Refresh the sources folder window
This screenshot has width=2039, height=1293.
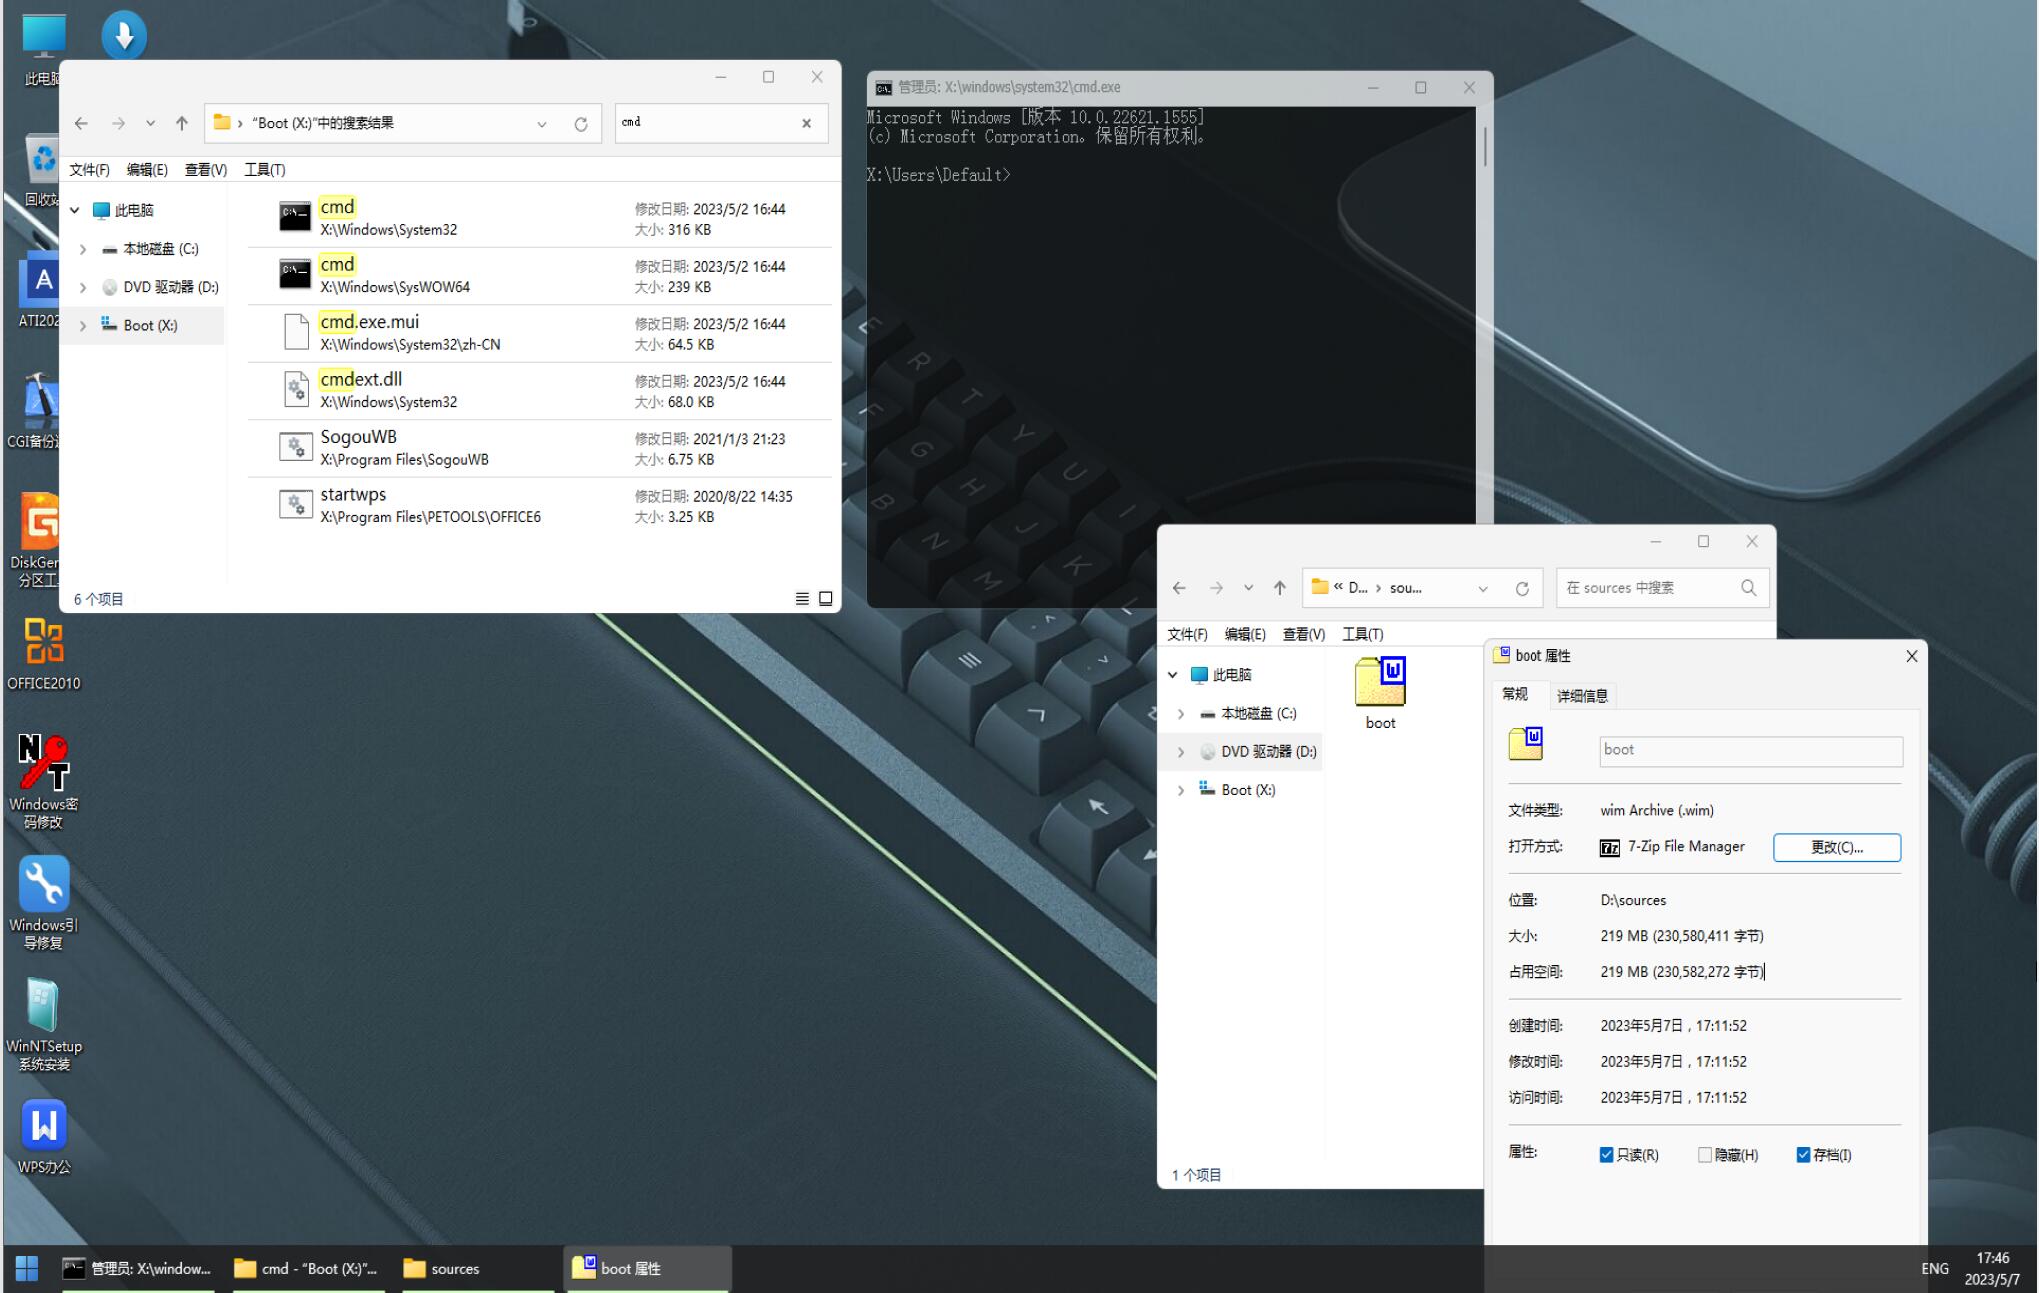pos(1522,588)
